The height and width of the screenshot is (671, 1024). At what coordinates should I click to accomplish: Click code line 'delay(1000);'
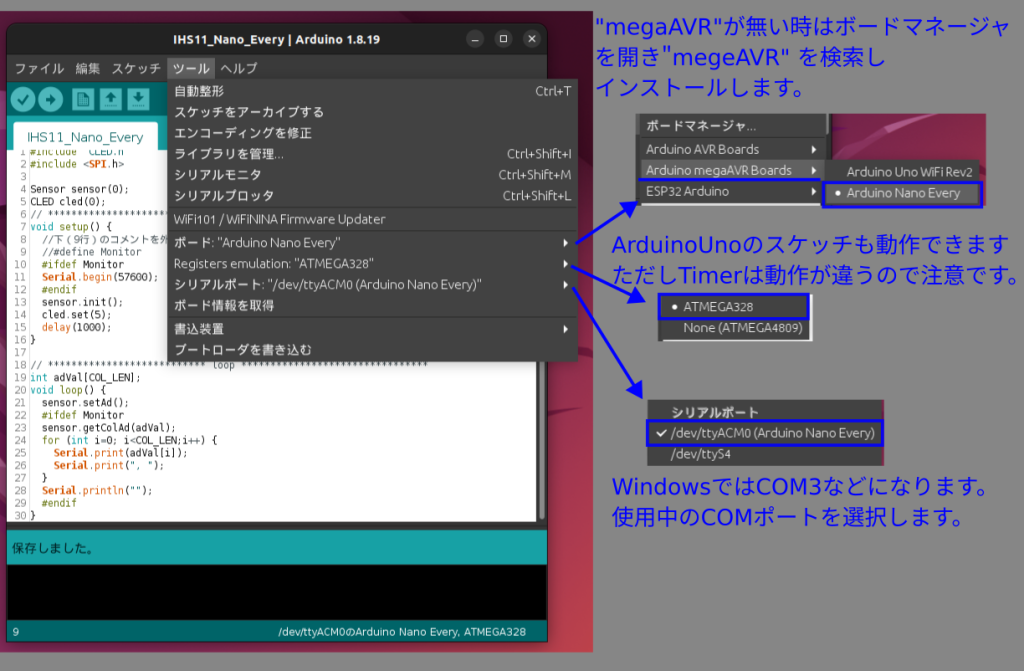tap(76, 327)
